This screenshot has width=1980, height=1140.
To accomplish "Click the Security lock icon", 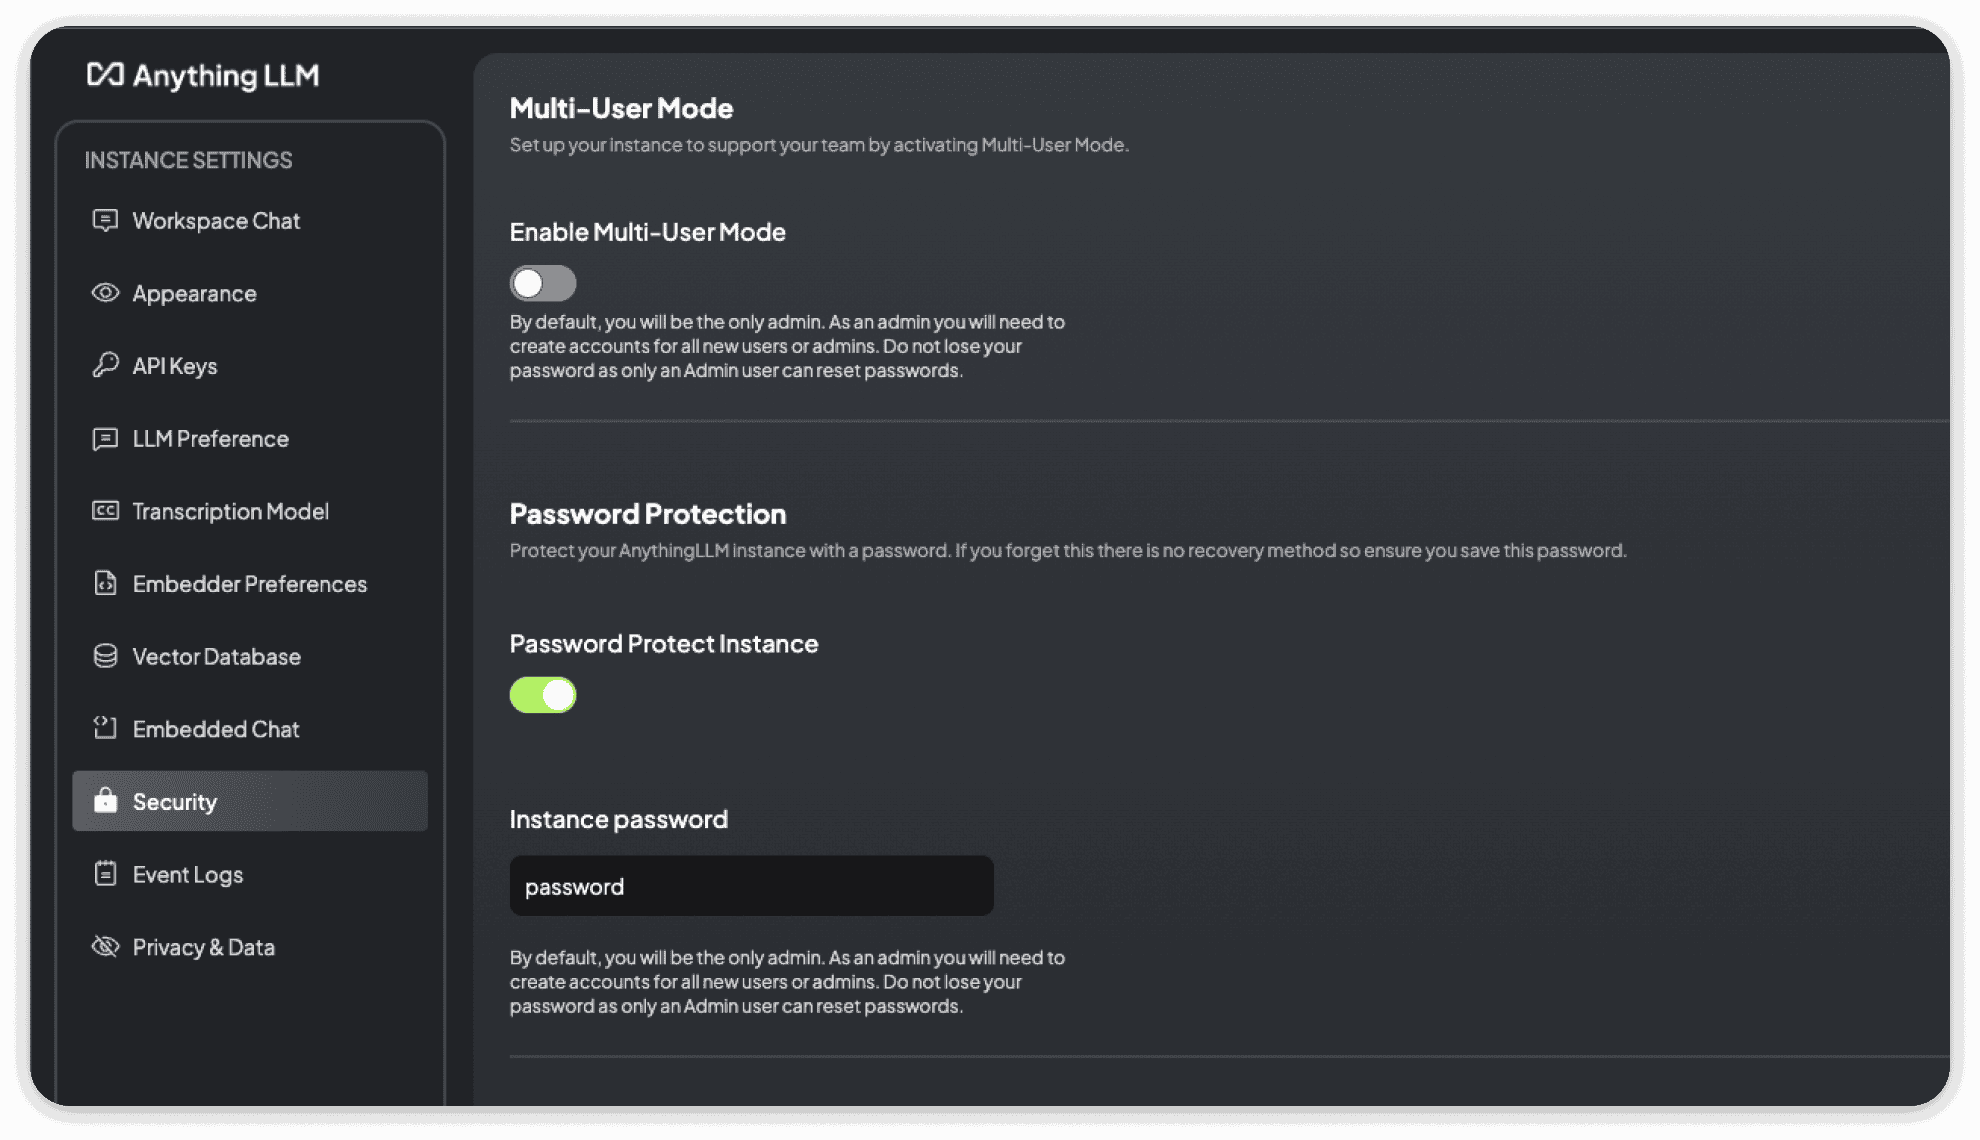I will tap(106, 800).
